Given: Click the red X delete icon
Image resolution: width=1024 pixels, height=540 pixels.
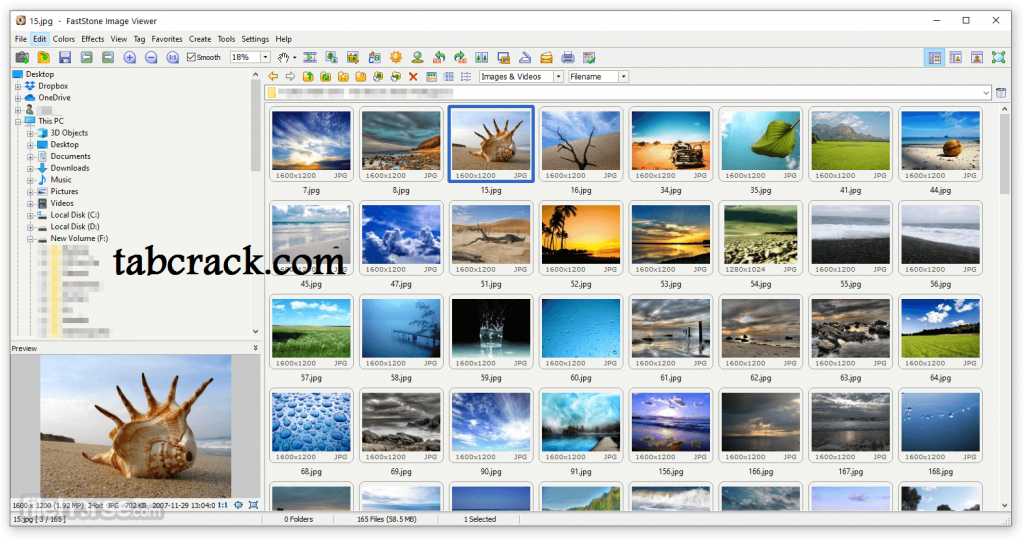Looking at the screenshot, I should tap(413, 76).
